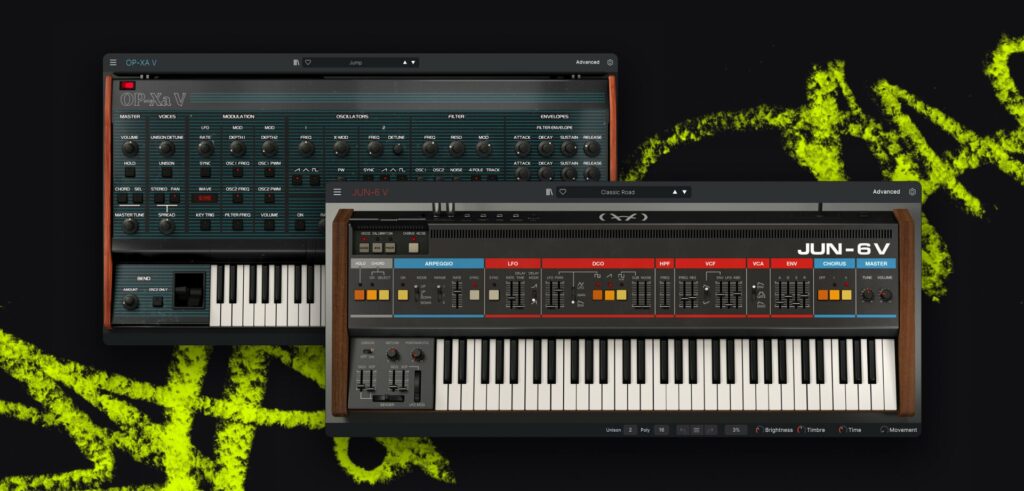This screenshot has height=491, width=1024.
Task: Click Filter Envelope Release knob
Action: tap(592, 148)
